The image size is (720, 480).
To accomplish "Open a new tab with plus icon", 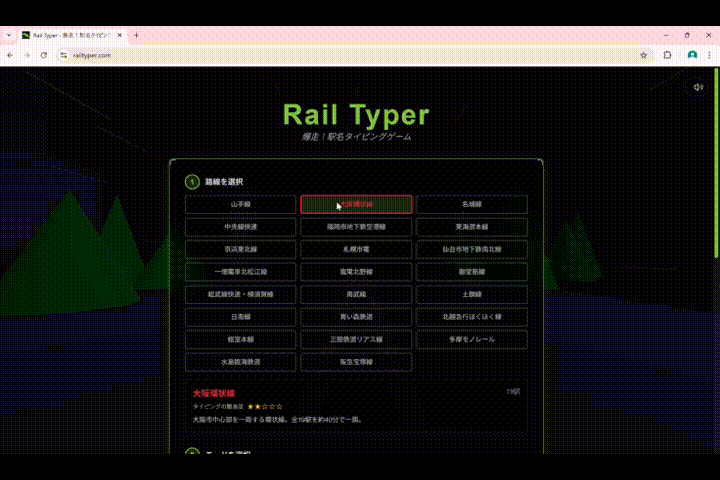I will pyautogui.click(x=136, y=35).
